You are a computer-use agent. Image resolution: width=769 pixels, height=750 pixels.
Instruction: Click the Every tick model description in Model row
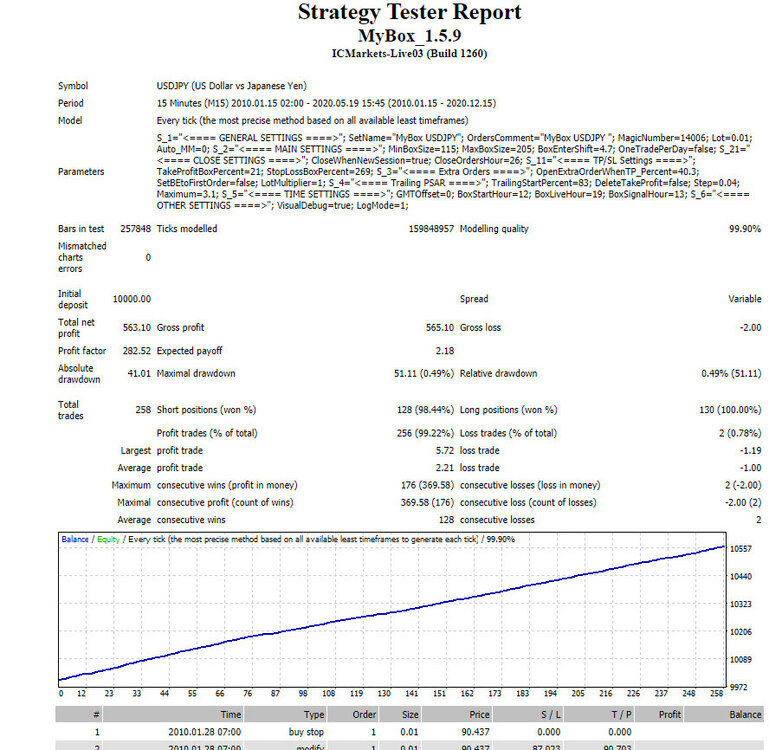click(x=312, y=120)
